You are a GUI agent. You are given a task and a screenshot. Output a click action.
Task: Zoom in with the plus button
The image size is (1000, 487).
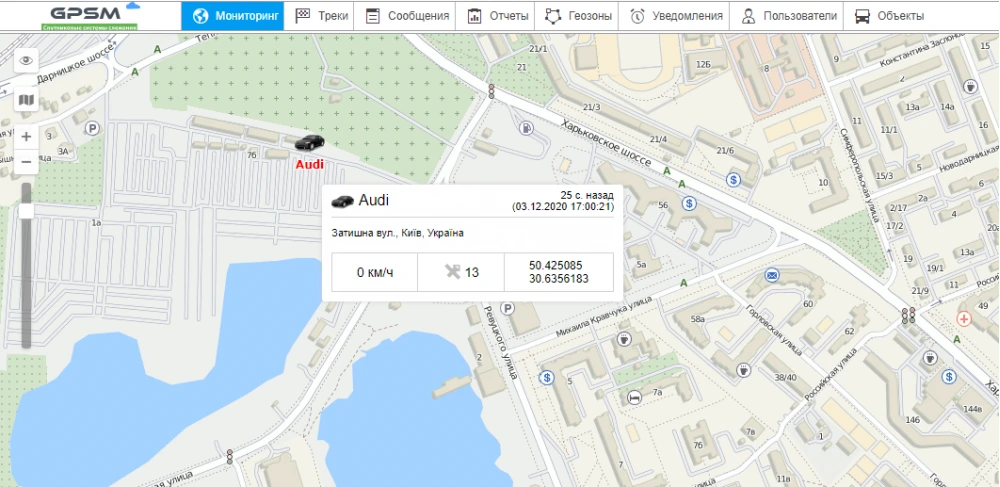click(x=26, y=136)
